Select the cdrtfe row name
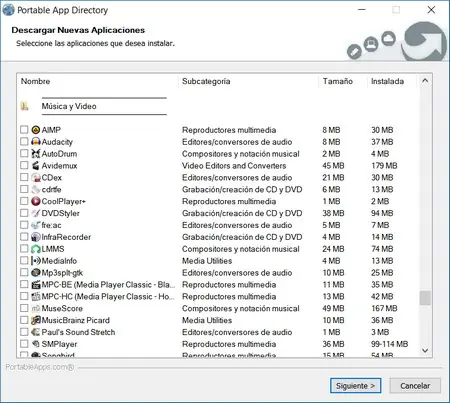The width and height of the screenshot is (450, 403). click(51, 189)
